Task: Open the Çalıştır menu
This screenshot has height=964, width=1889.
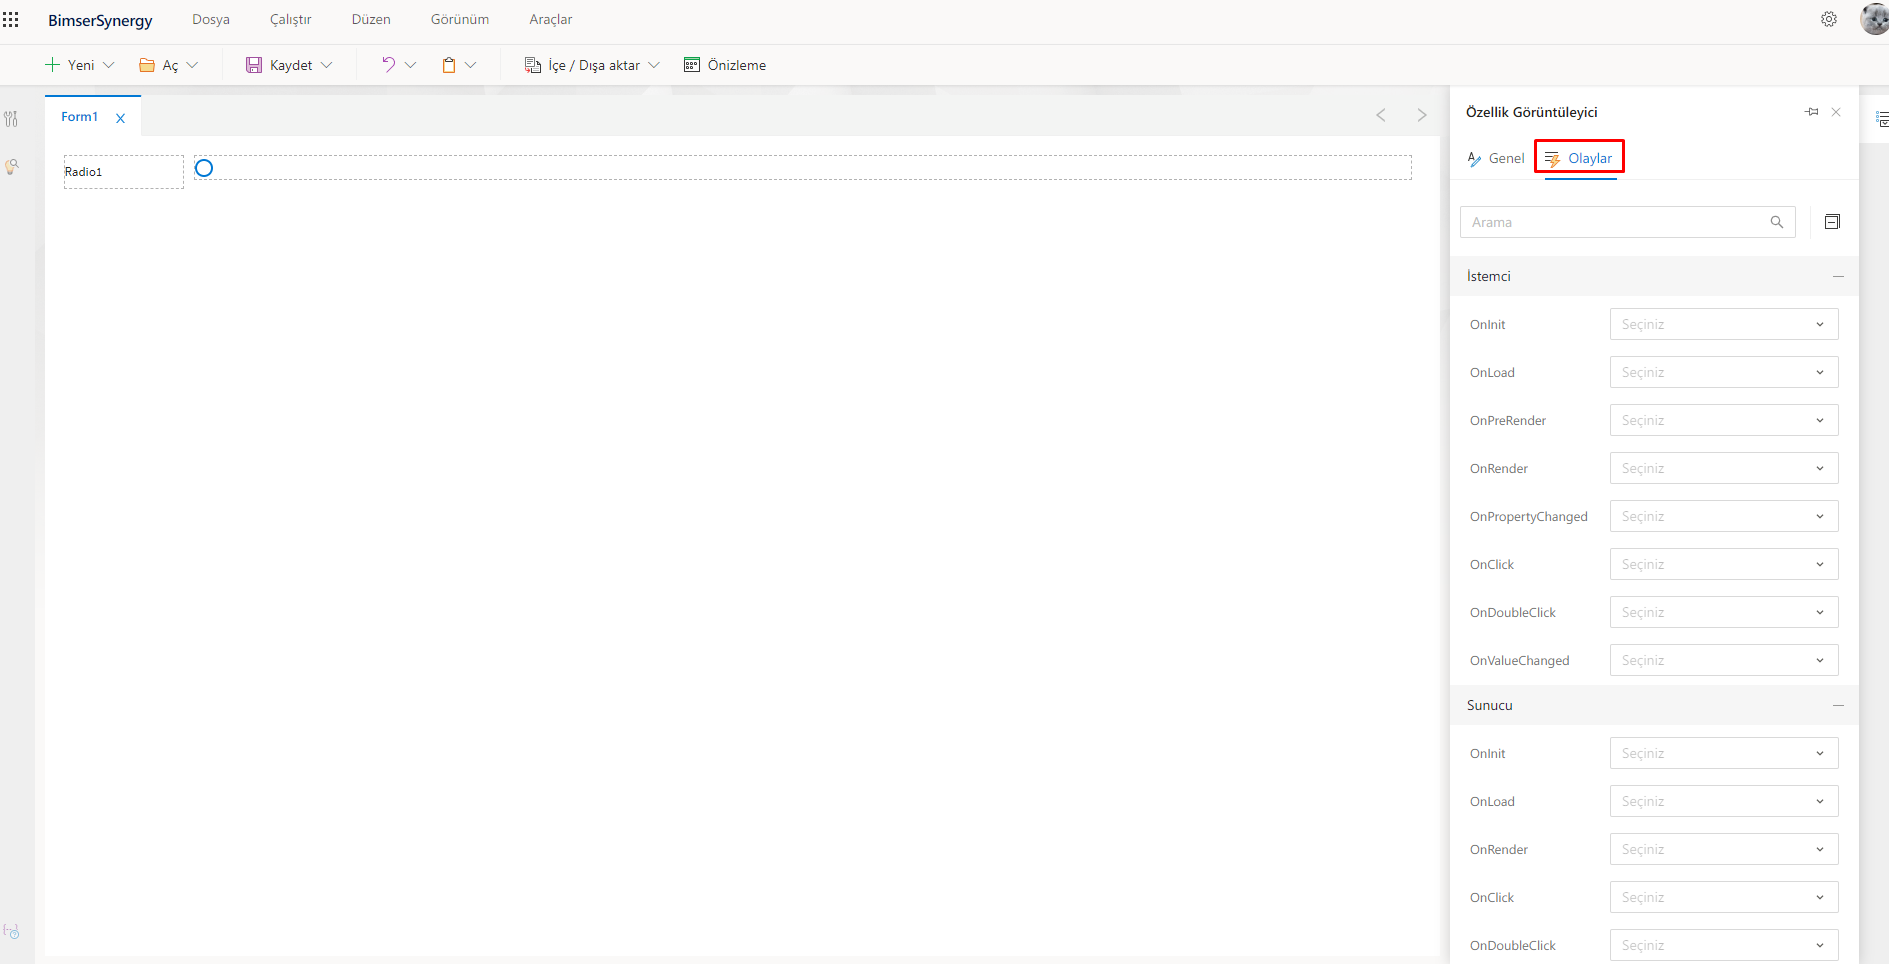Action: [x=291, y=20]
